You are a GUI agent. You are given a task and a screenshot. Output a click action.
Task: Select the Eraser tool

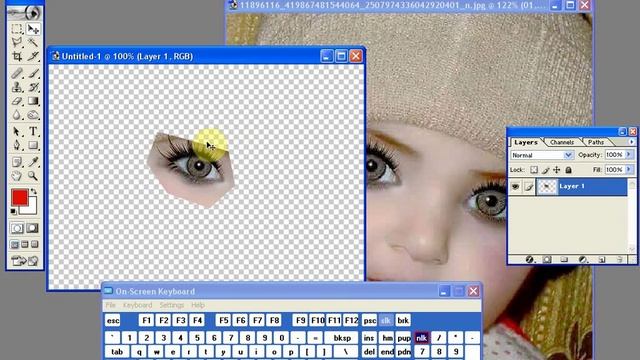[x=17, y=101]
